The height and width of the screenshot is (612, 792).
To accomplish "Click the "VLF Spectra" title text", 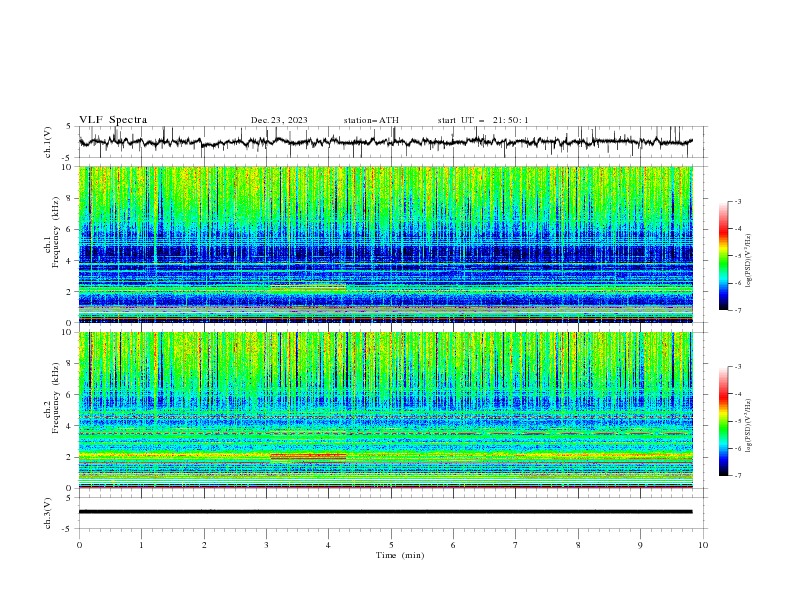I will [113, 120].
